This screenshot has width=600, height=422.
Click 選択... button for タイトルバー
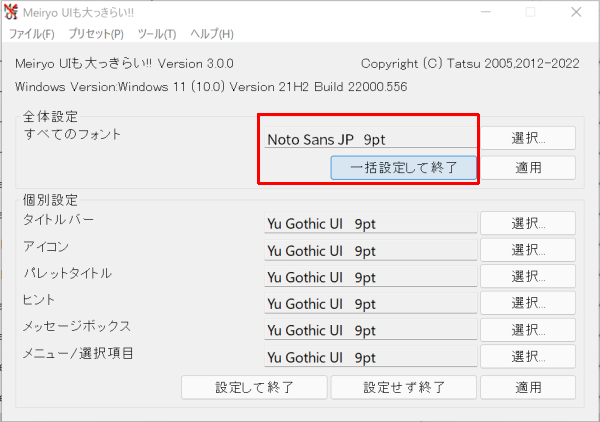pyautogui.click(x=528, y=223)
